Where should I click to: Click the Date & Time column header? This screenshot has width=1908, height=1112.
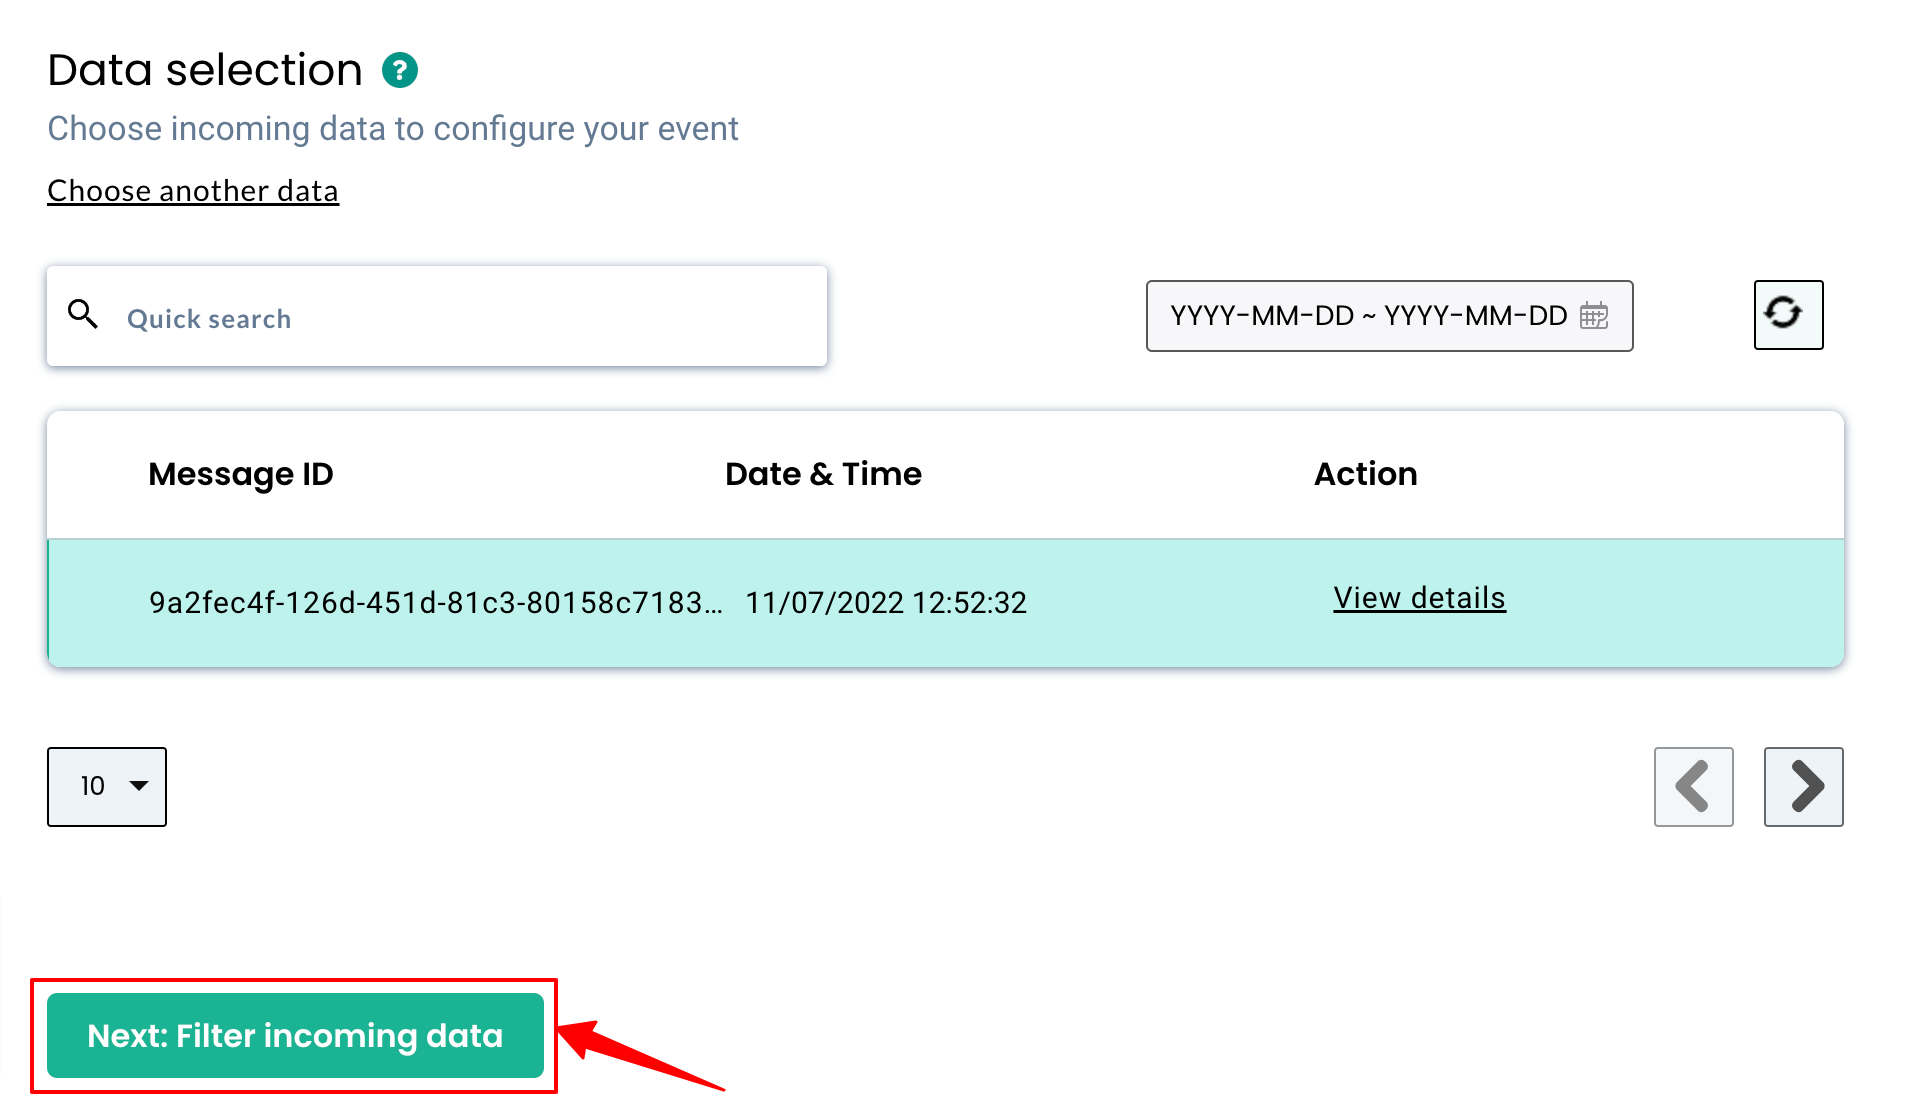(x=823, y=474)
